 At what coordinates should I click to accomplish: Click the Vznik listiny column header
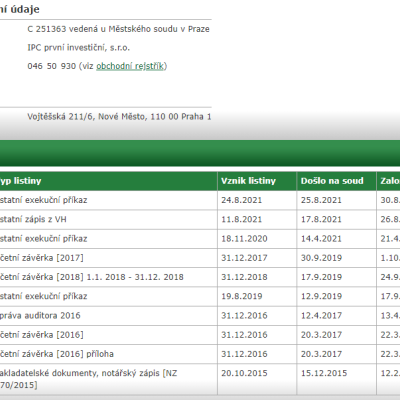pos(248,181)
